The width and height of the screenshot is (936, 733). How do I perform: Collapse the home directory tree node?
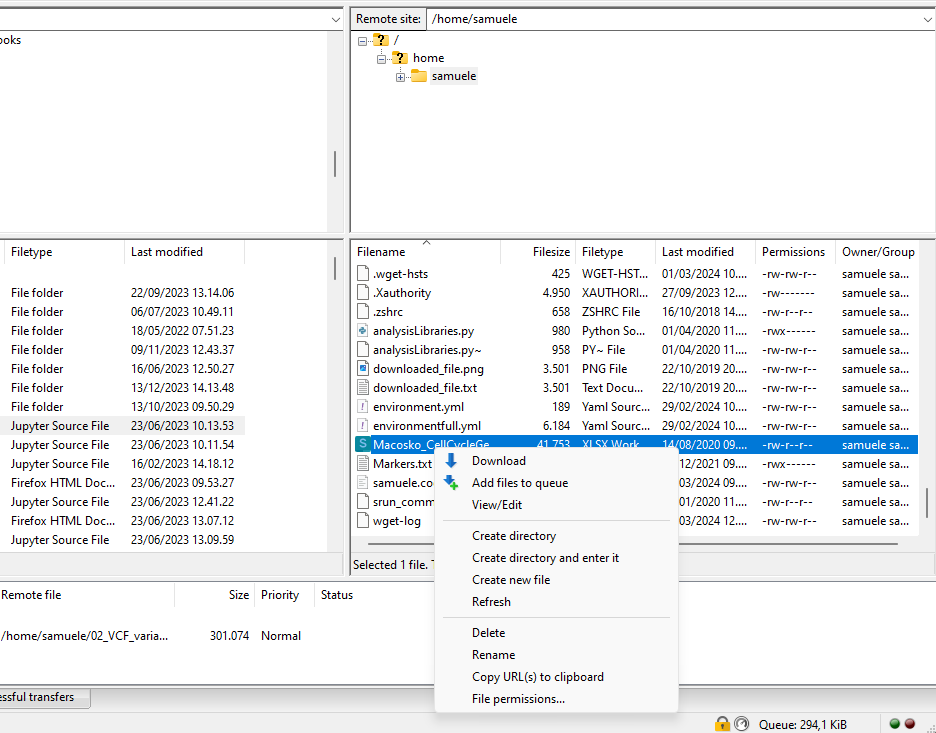[x=381, y=58]
